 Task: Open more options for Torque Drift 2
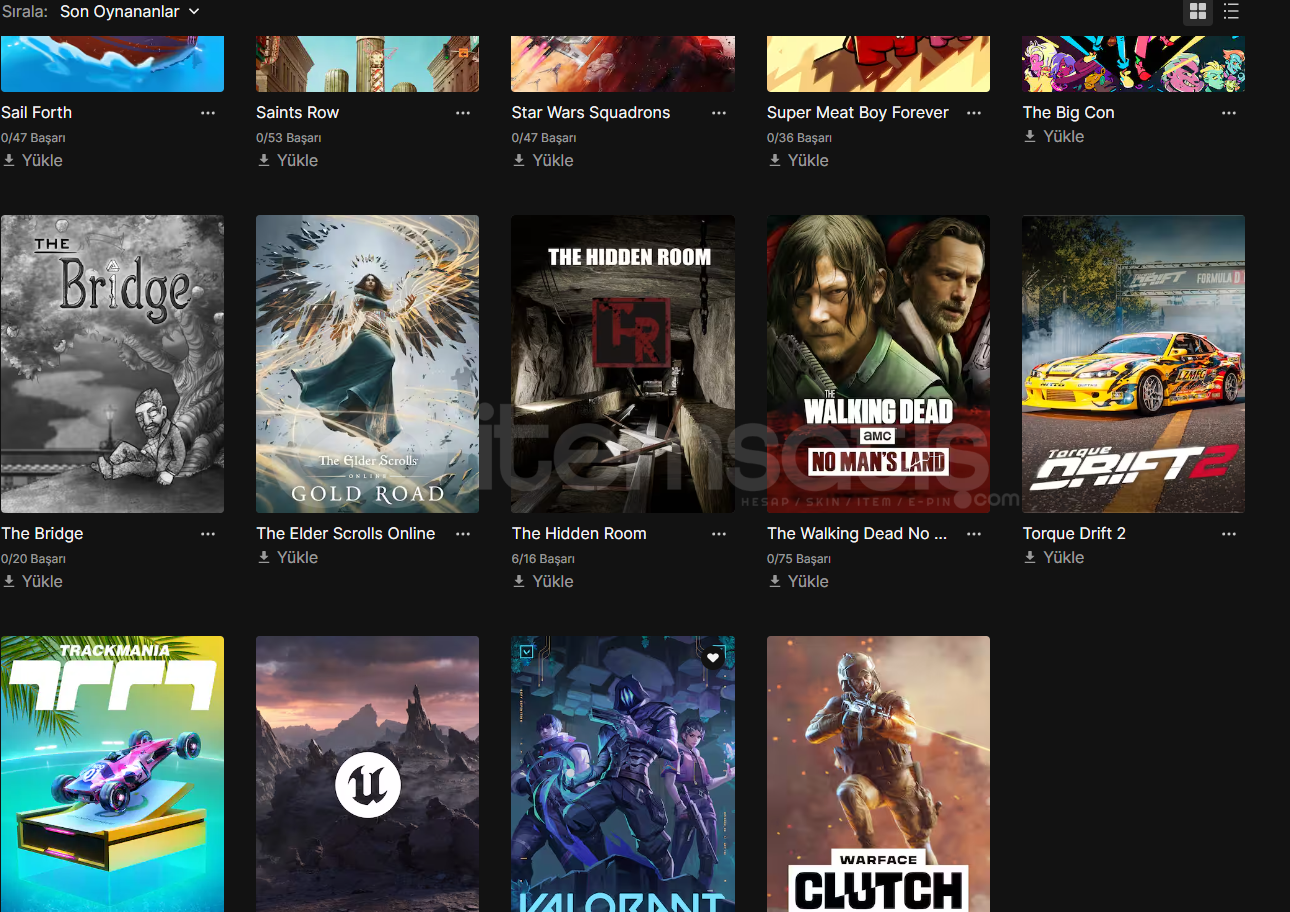point(1229,534)
